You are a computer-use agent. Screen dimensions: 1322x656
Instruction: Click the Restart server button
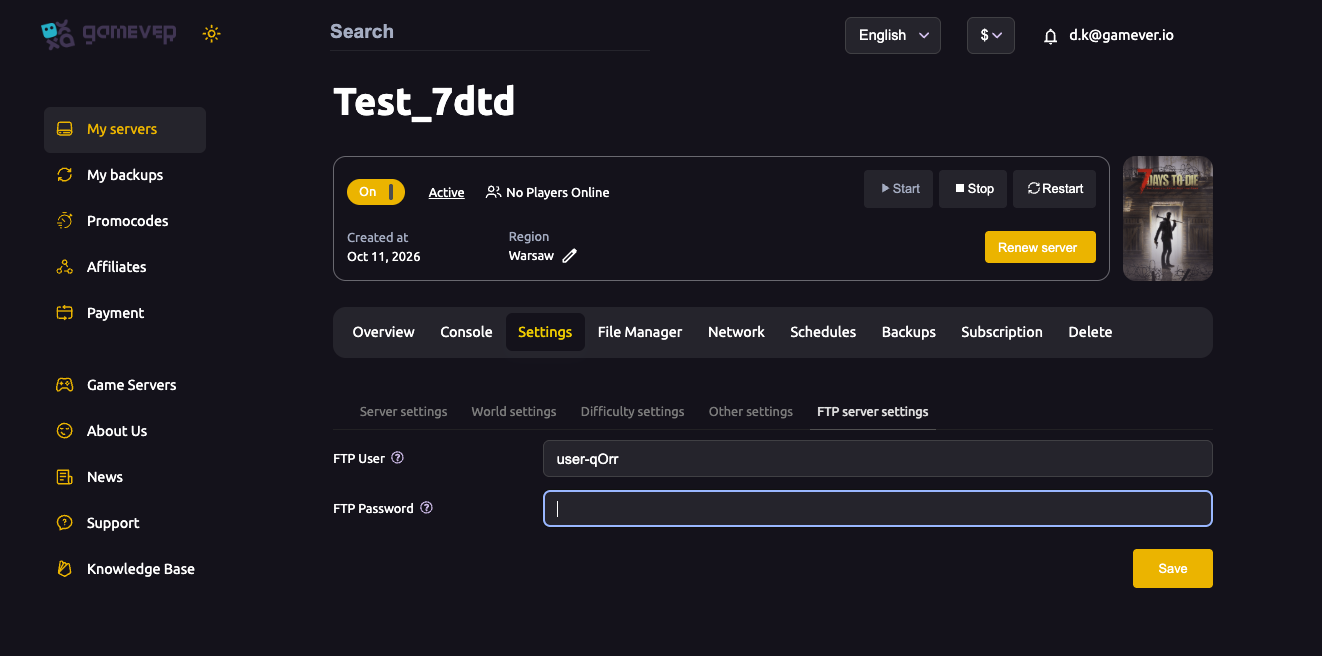(x=1054, y=189)
